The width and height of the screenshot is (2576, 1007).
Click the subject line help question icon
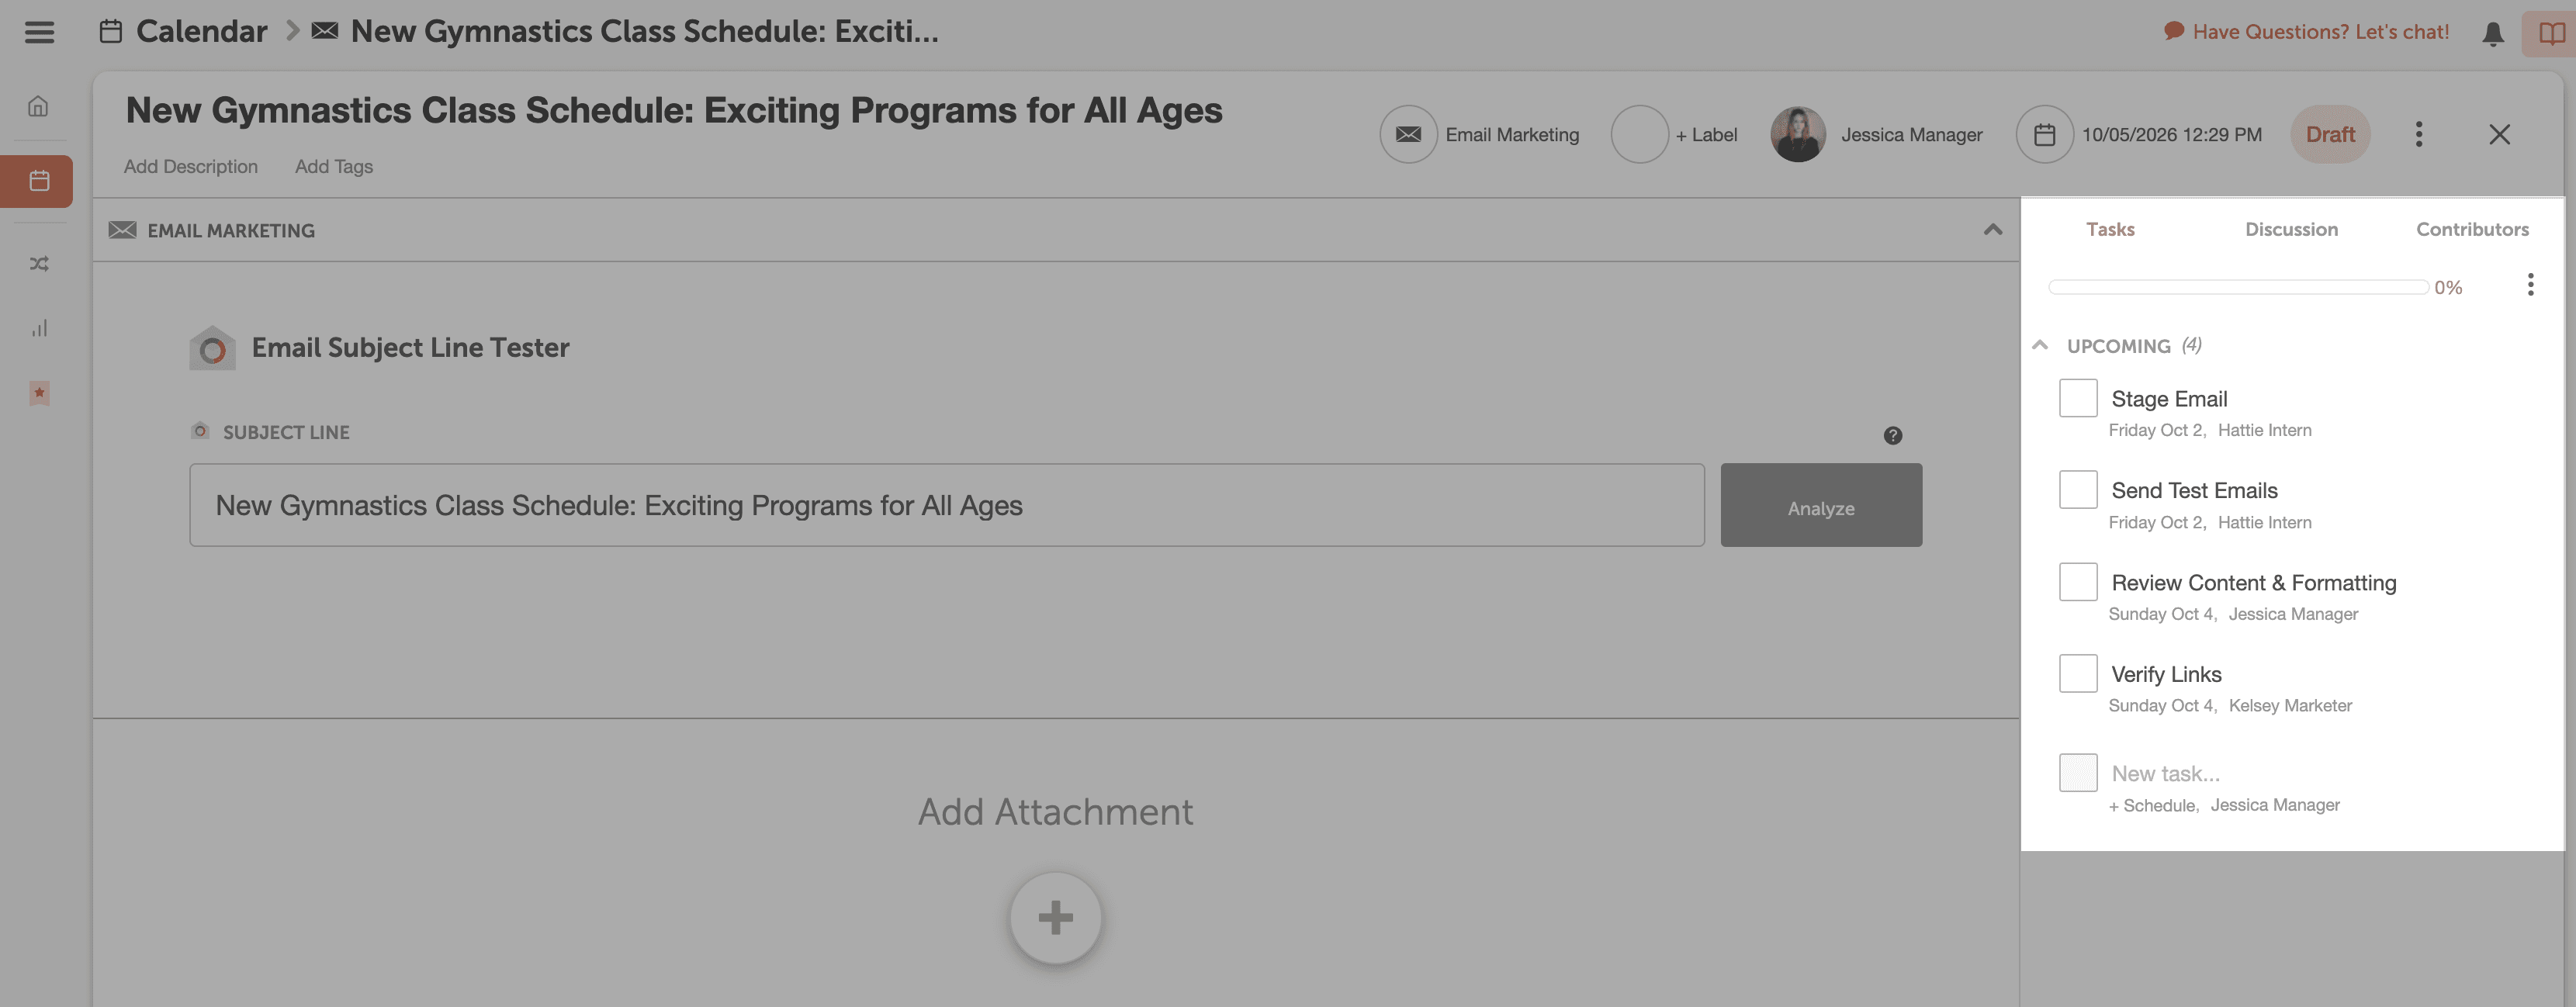[x=1892, y=435]
